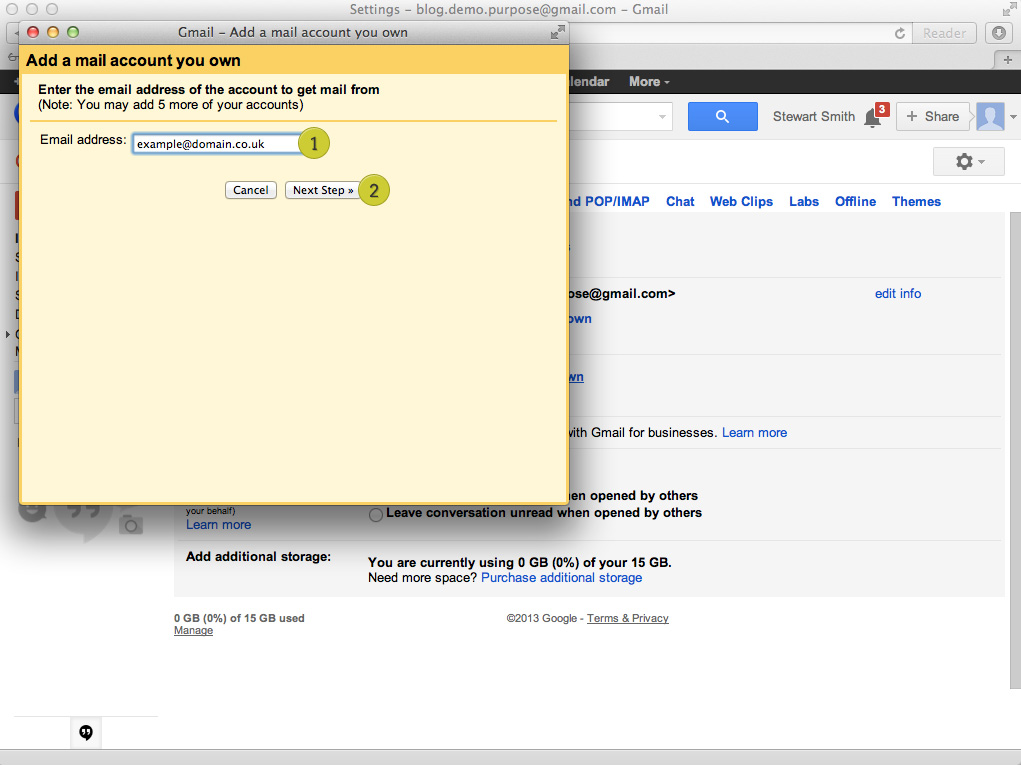Click the blue search magnifier button
Screen dimensions: 1021x765
click(722, 117)
